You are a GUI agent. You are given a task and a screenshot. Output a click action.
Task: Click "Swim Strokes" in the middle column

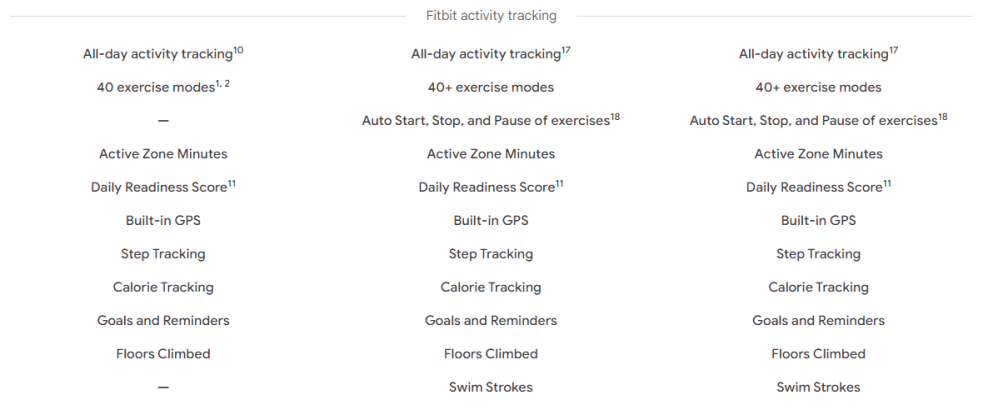coord(490,387)
